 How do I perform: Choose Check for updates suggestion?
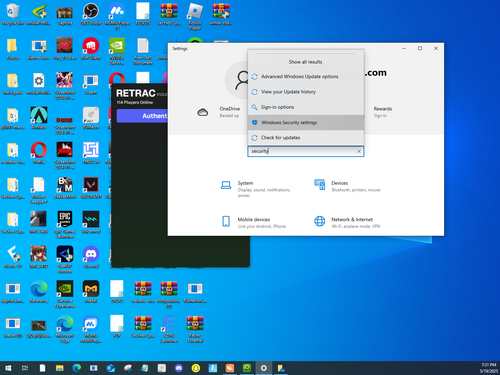click(x=306, y=138)
